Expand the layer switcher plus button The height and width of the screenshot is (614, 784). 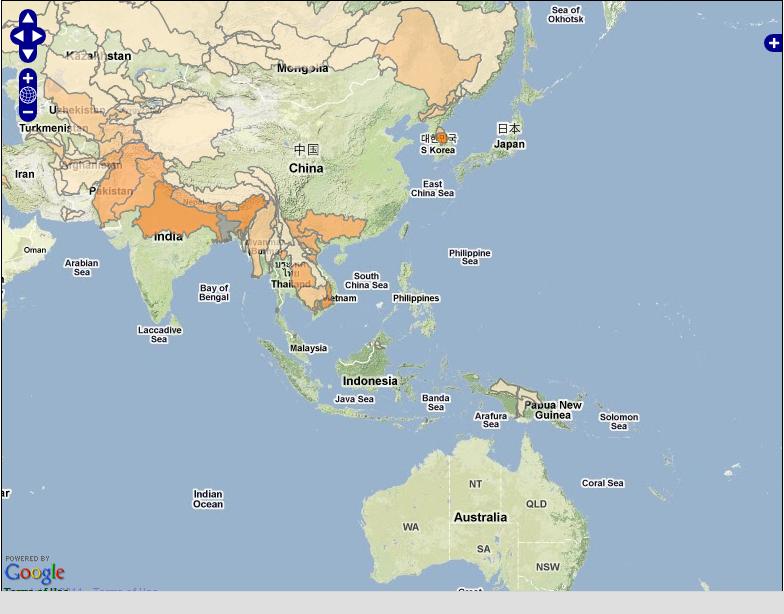(773, 43)
